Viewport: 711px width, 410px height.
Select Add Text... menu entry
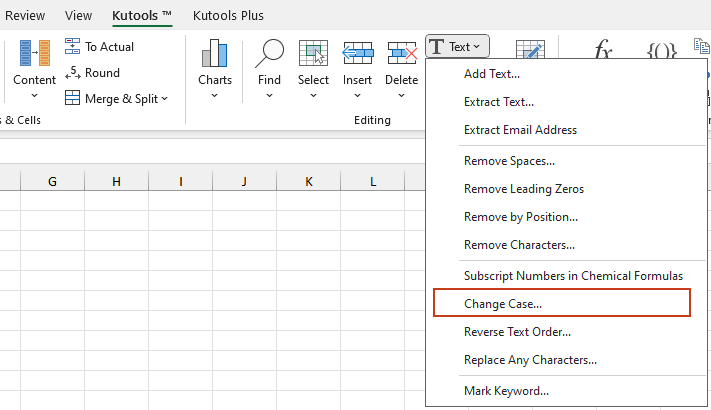[x=492, y=73]
